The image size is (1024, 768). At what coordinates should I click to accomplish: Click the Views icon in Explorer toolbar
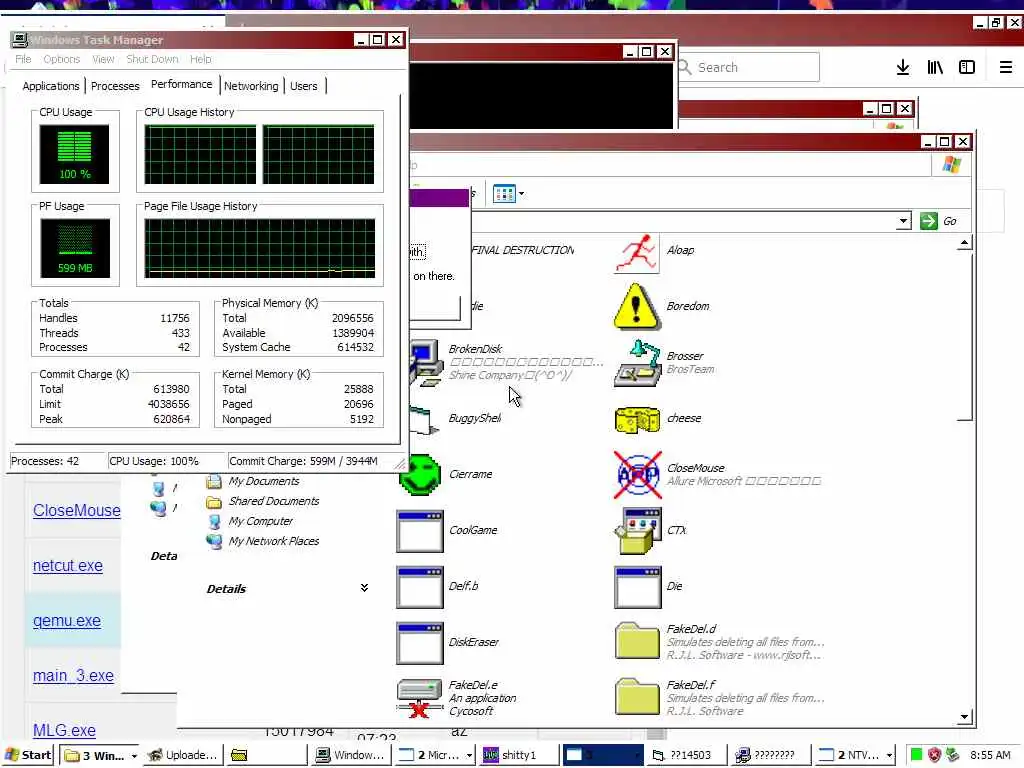504,194
